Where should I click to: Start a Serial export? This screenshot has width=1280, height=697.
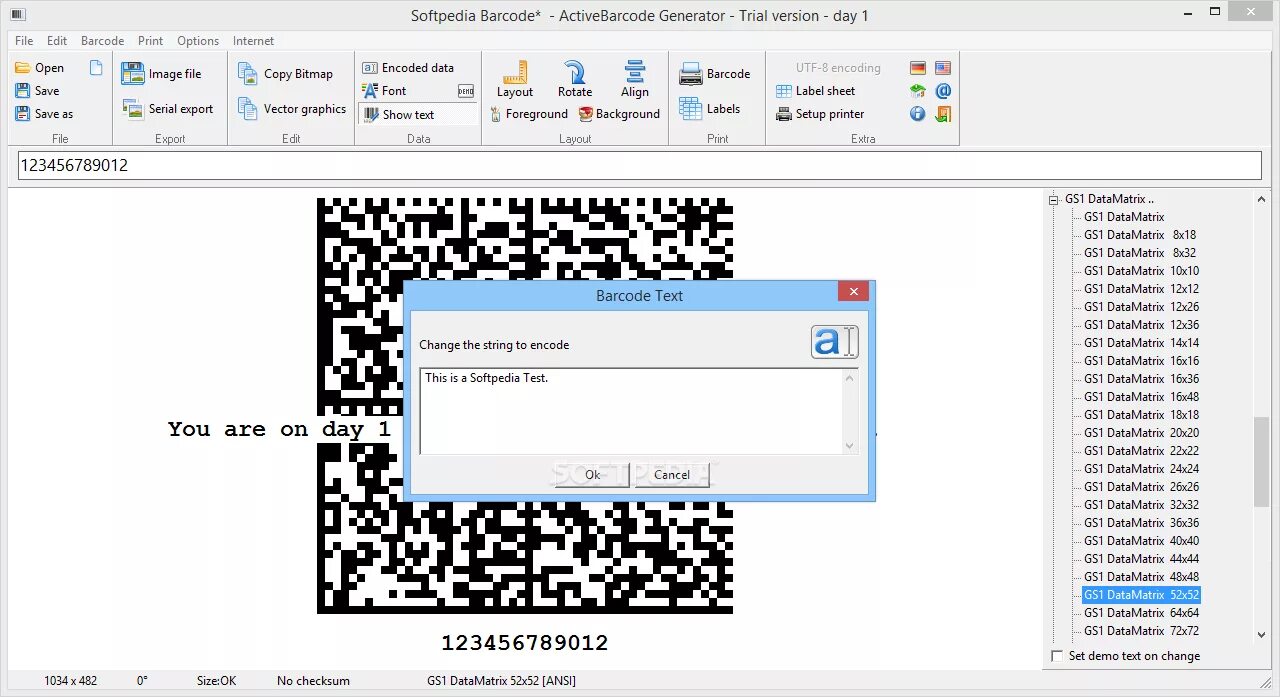coord(167,109)
